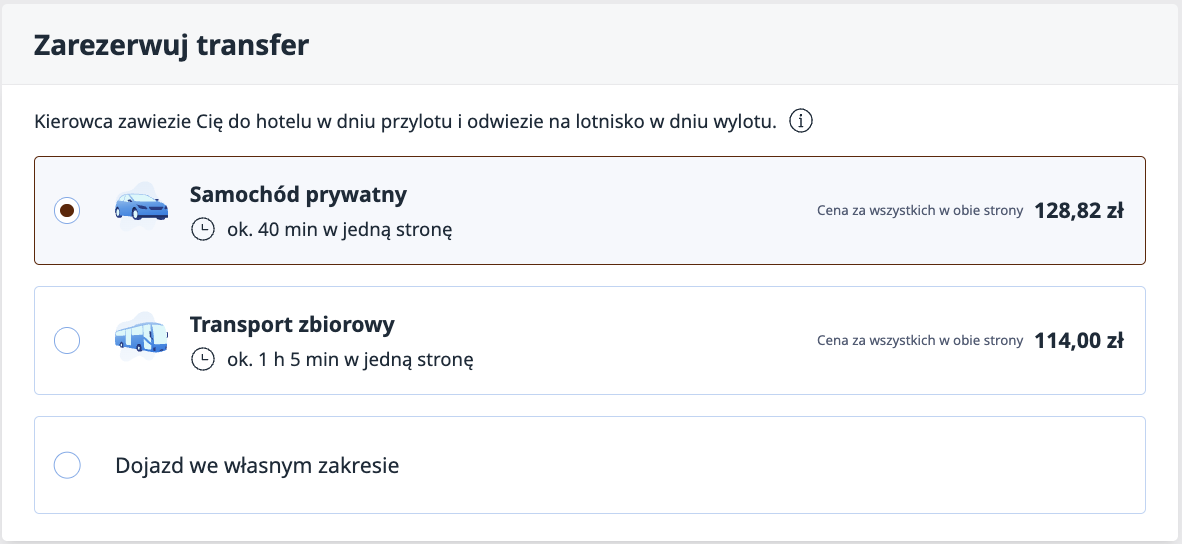Click the Dojazd we własnym zakresie label
Screen dimensions: 1182x544
(257, 466)
